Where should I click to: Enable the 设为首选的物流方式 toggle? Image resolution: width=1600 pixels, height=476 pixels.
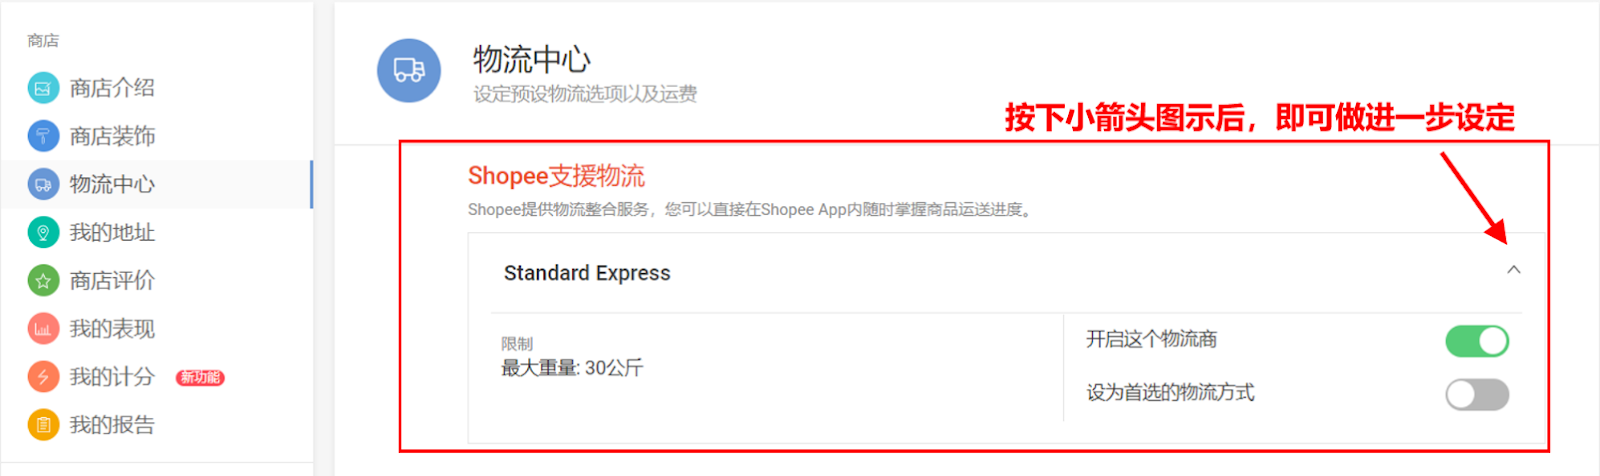click(1477, 394)
